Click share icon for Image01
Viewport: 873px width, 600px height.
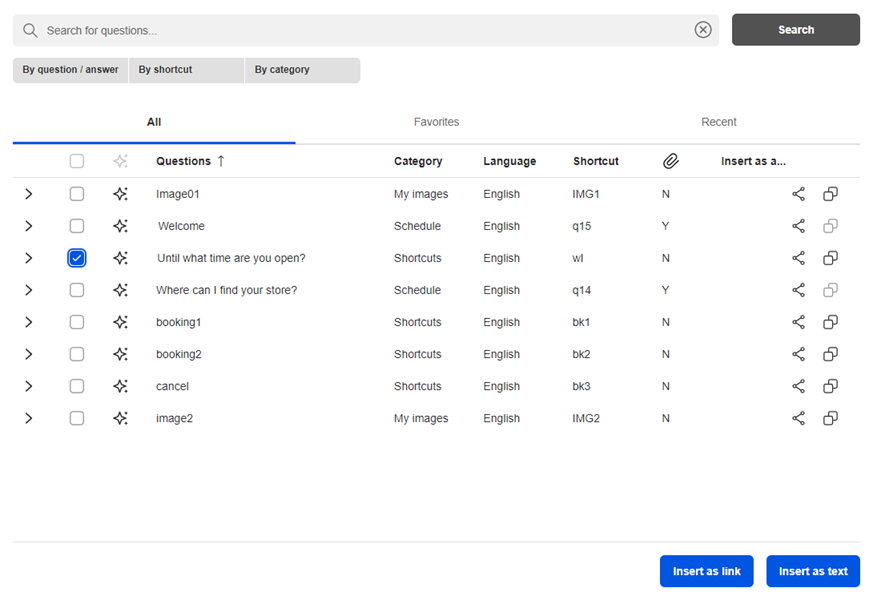[x=798, y=194]
